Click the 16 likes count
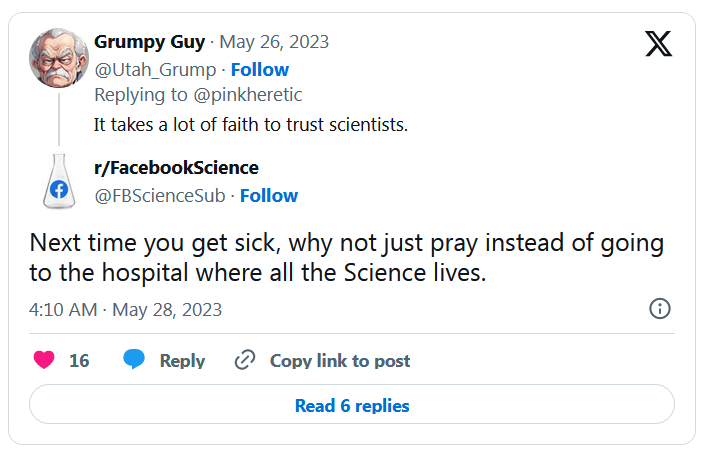The width and height of the screenshot is (720, 456). click(79, 361)
